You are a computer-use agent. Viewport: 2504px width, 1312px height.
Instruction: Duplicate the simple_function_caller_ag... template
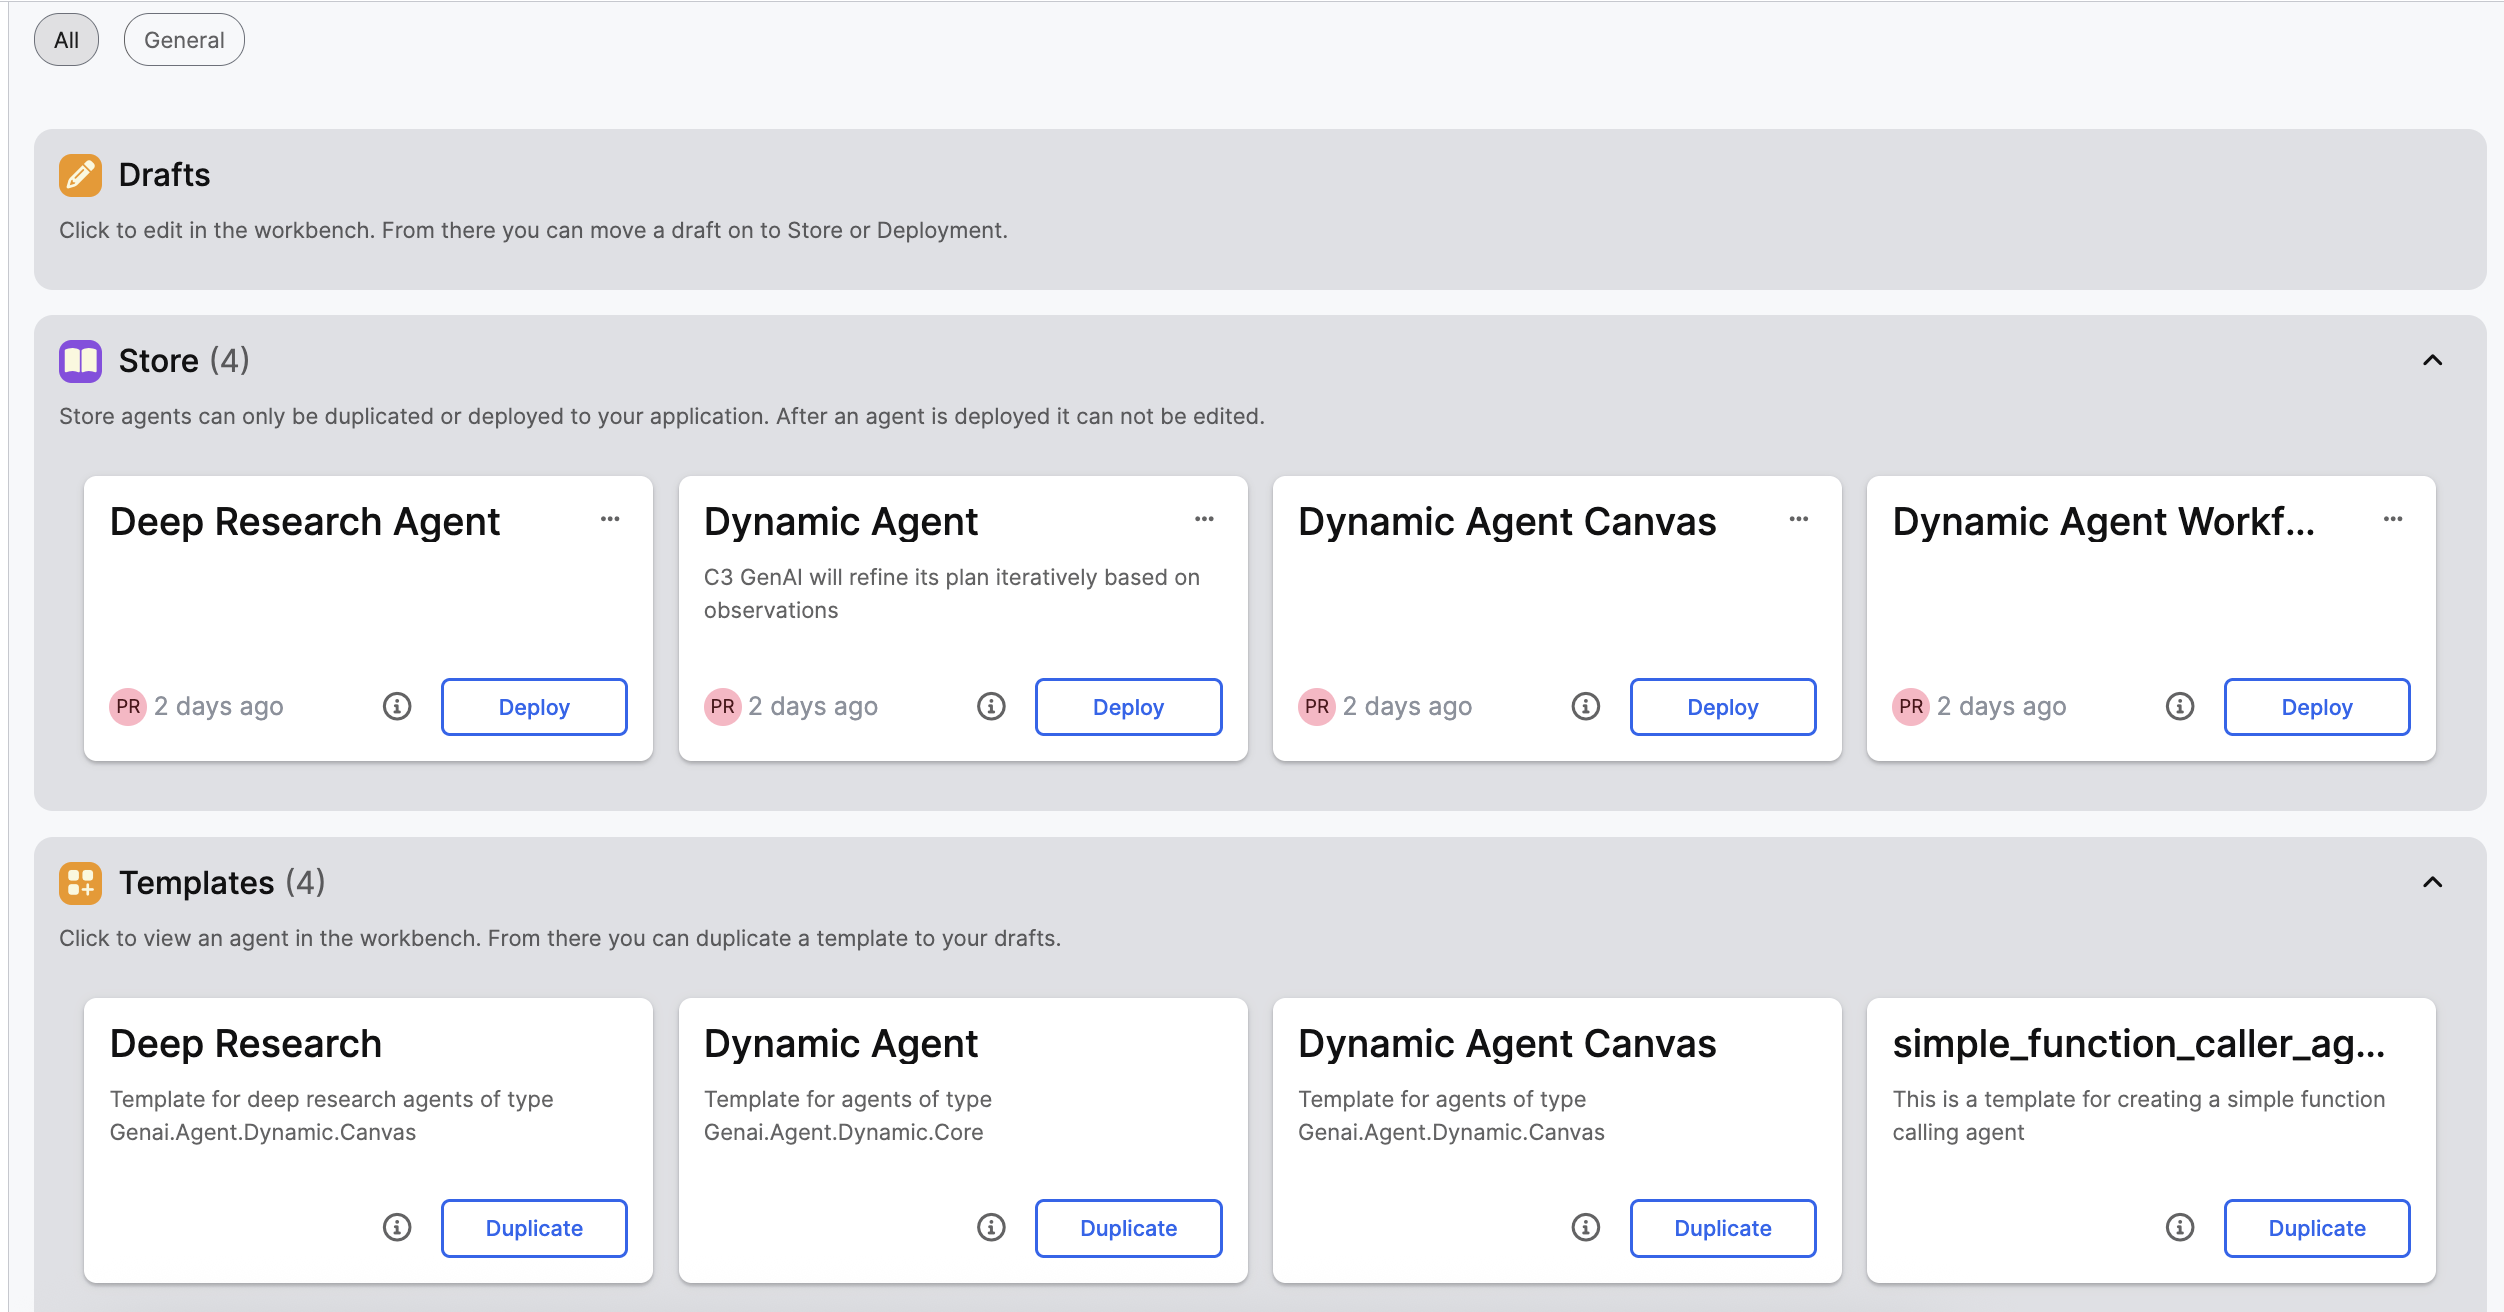click(2316, 1228)
